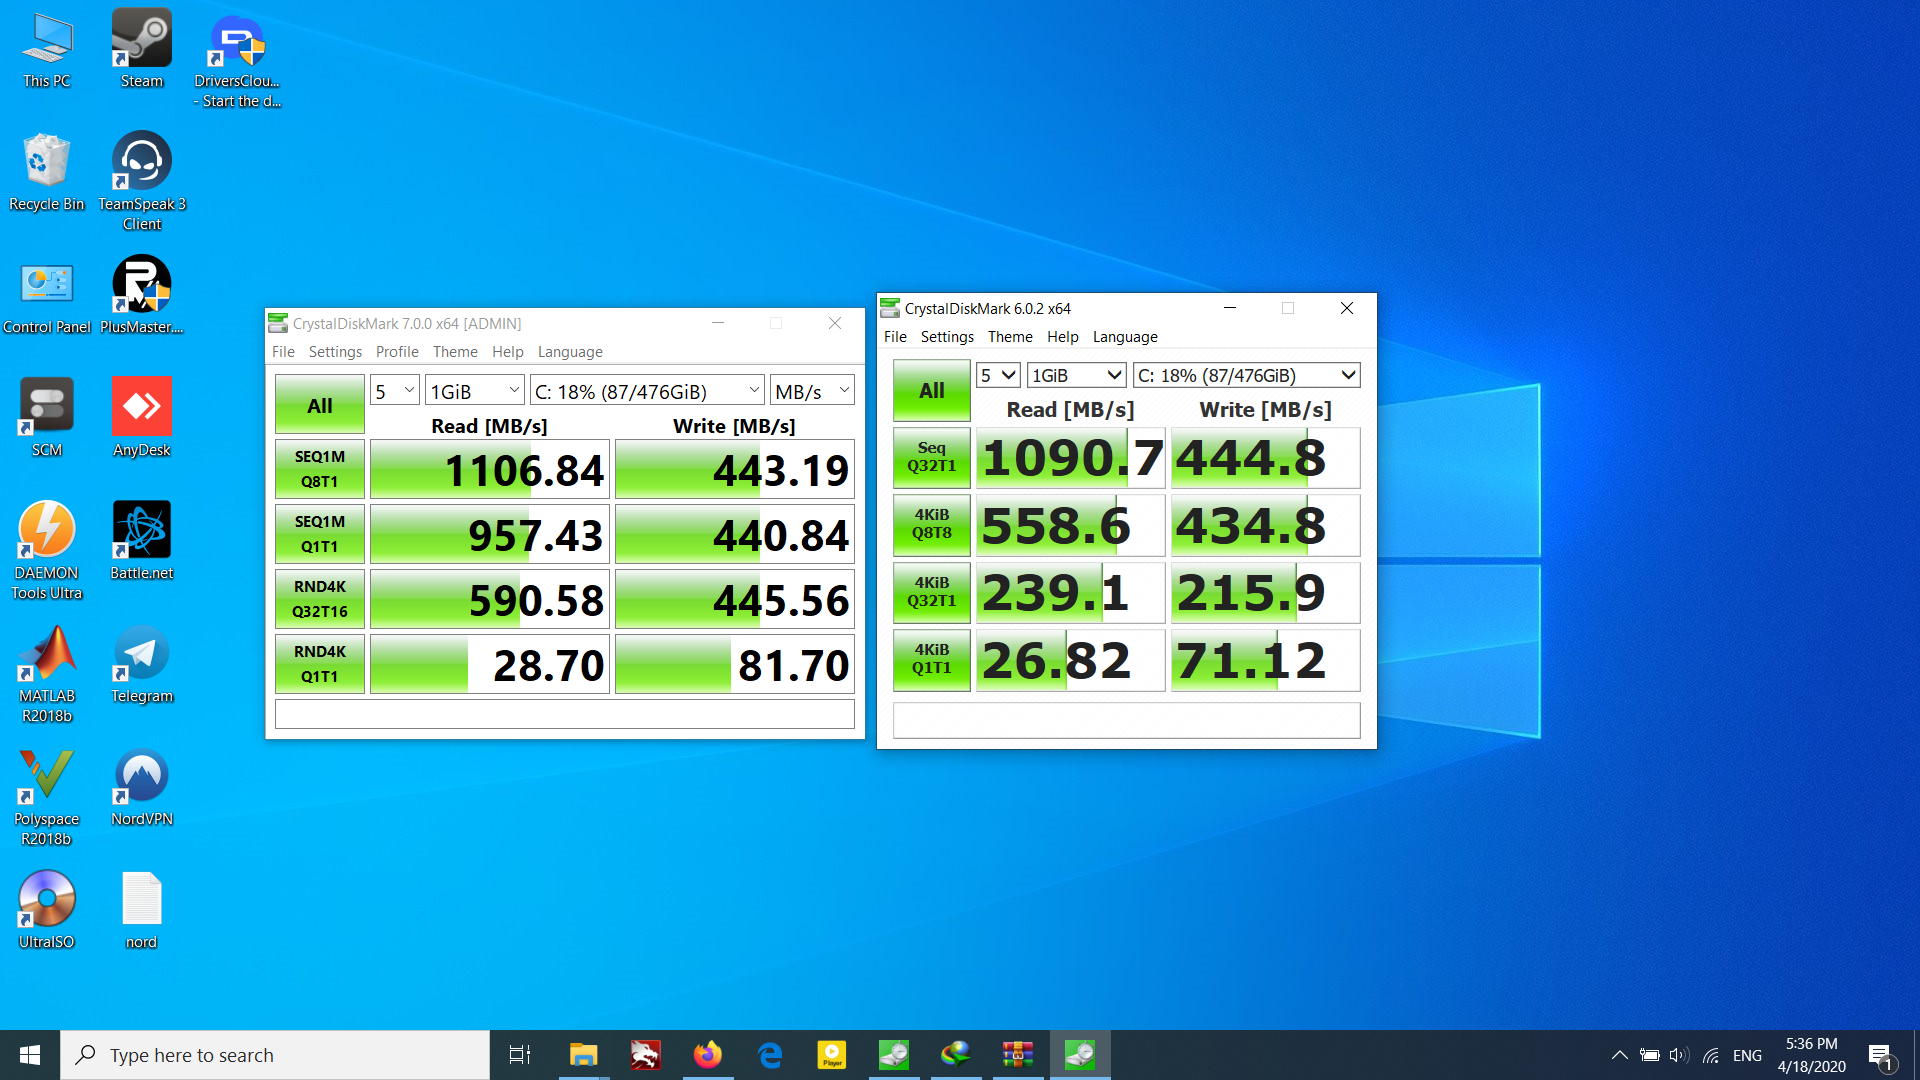Expand the MB/s unit dropdown

tap(812, 391)
